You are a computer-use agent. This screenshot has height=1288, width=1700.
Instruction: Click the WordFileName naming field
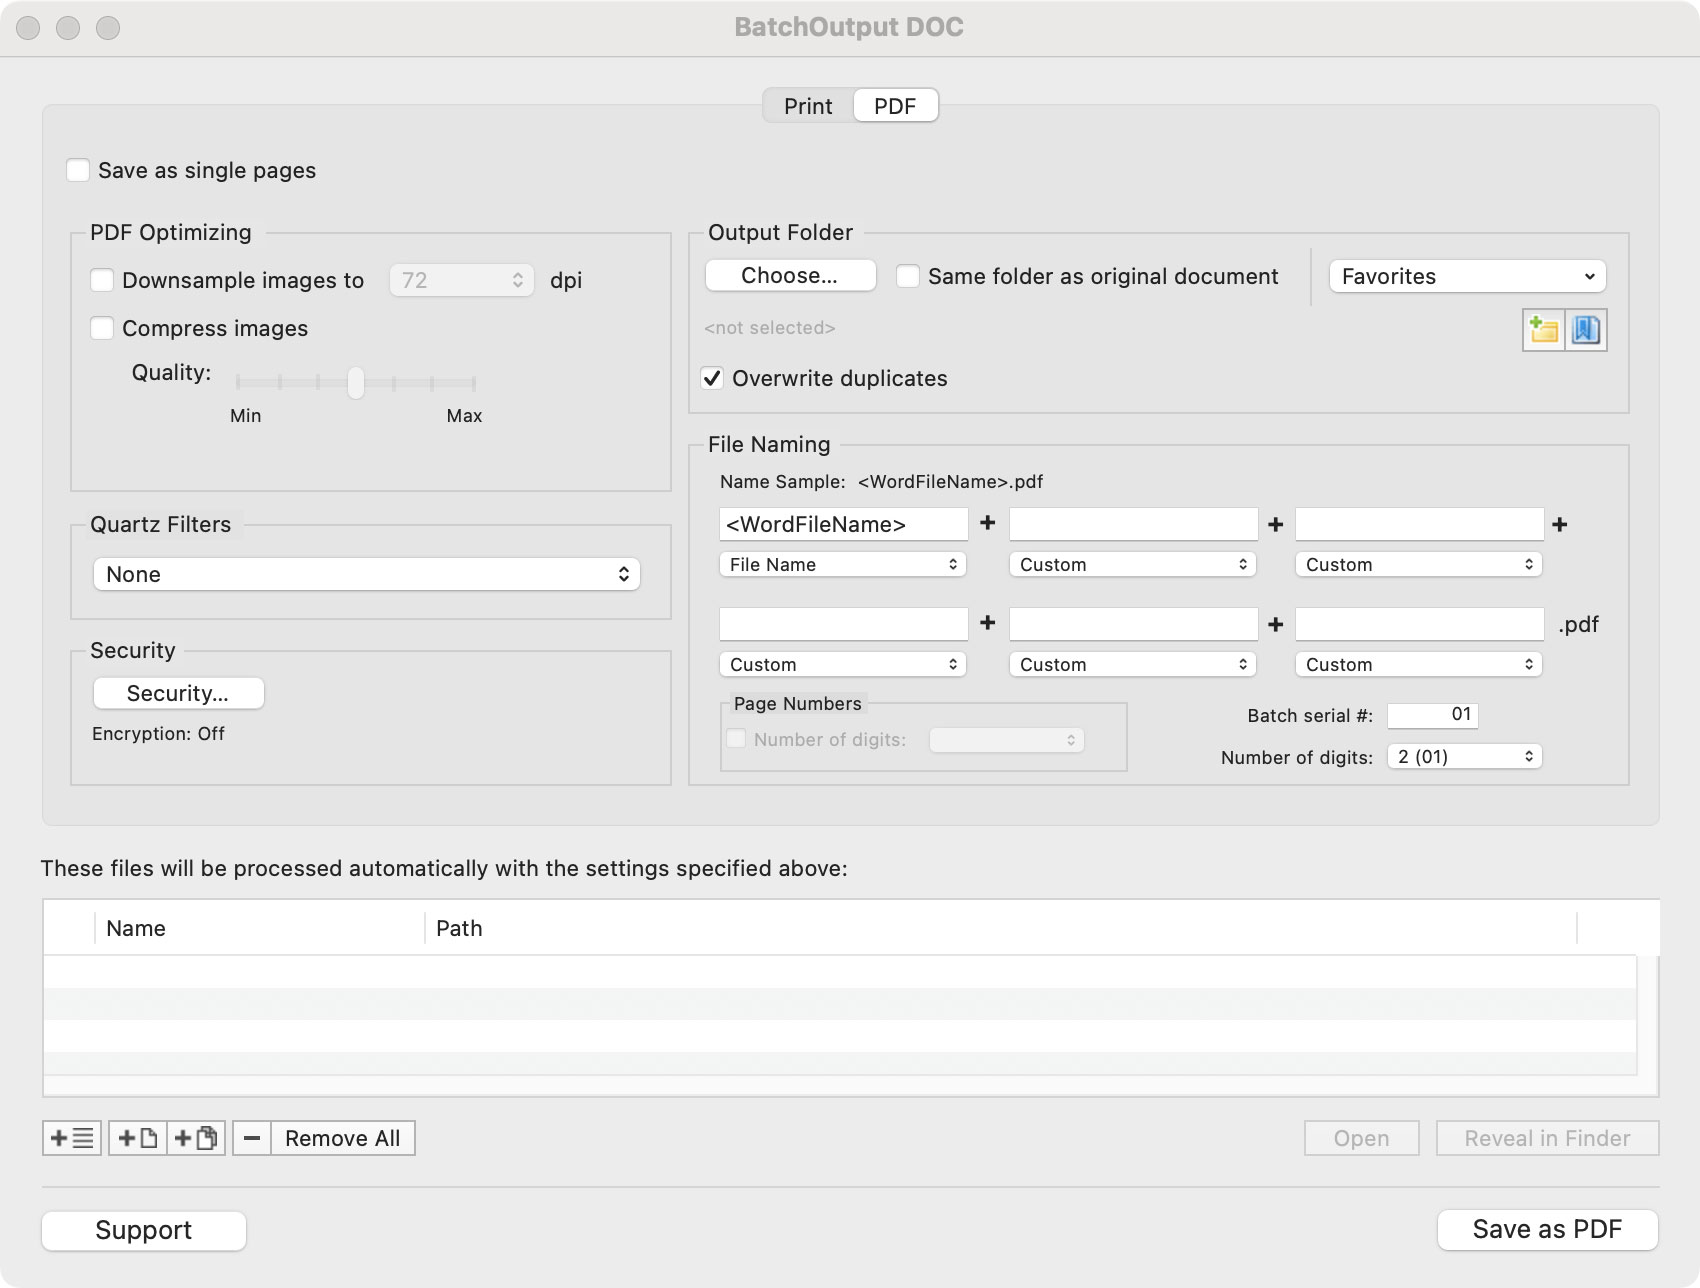click(843, 524)
